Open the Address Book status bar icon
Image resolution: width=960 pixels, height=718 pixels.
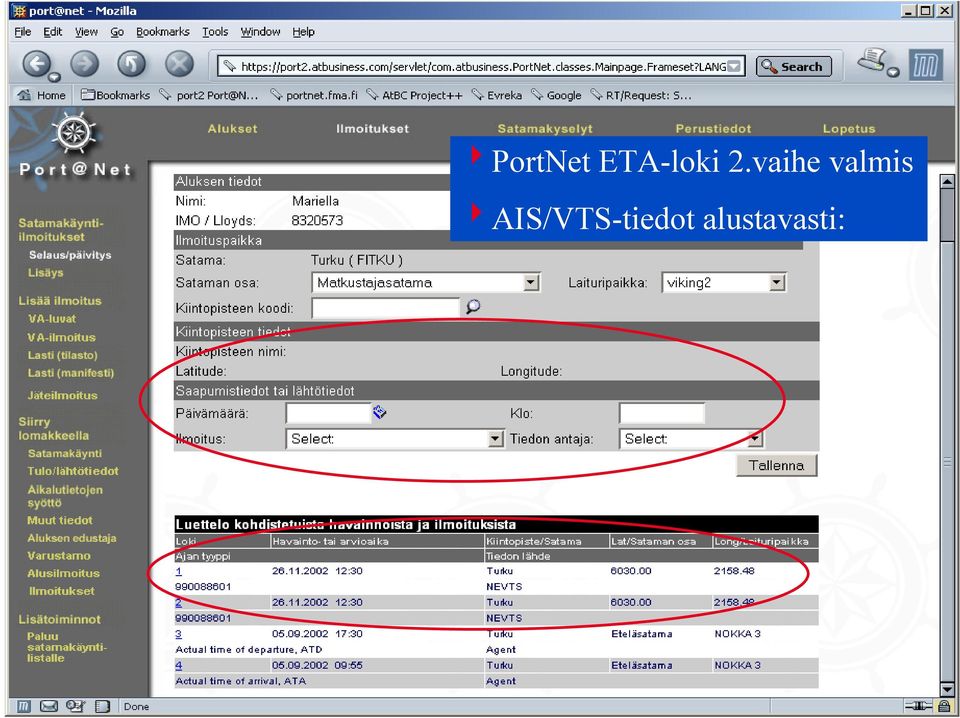[75, 706]
